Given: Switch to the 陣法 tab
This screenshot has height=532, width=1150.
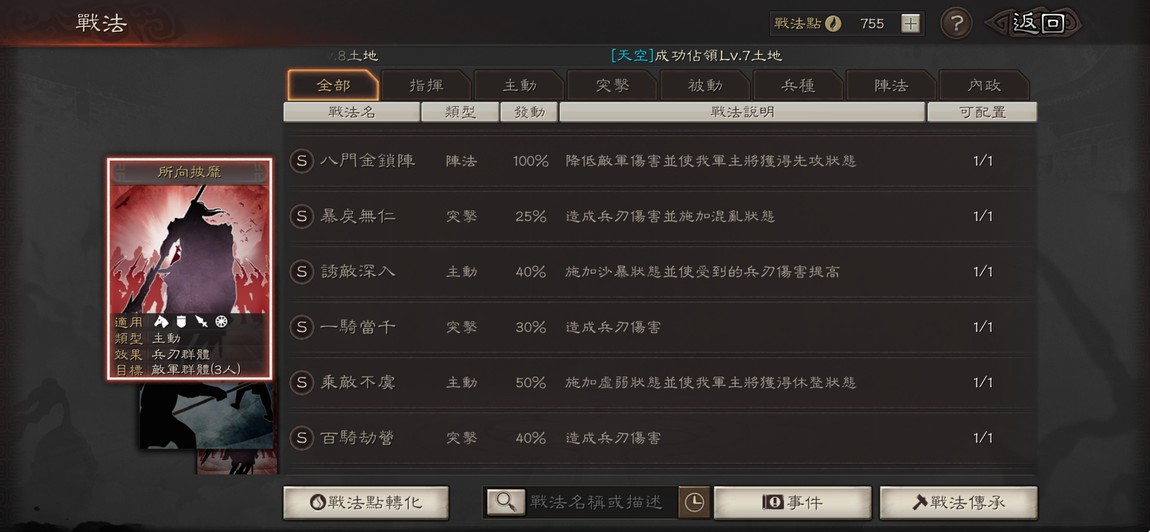Looking at the screenshot, I should [891, 85].
